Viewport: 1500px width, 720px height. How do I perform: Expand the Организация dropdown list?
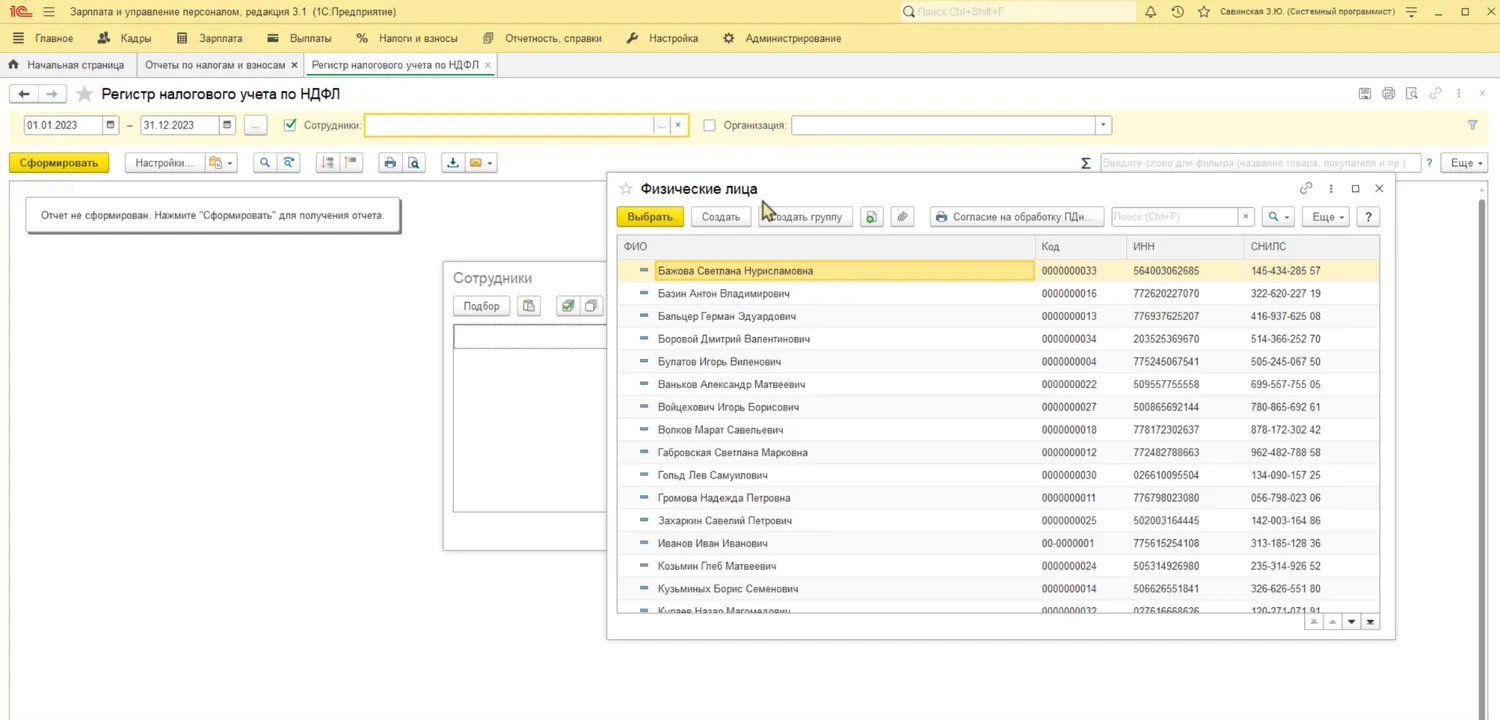[1103, 126]
